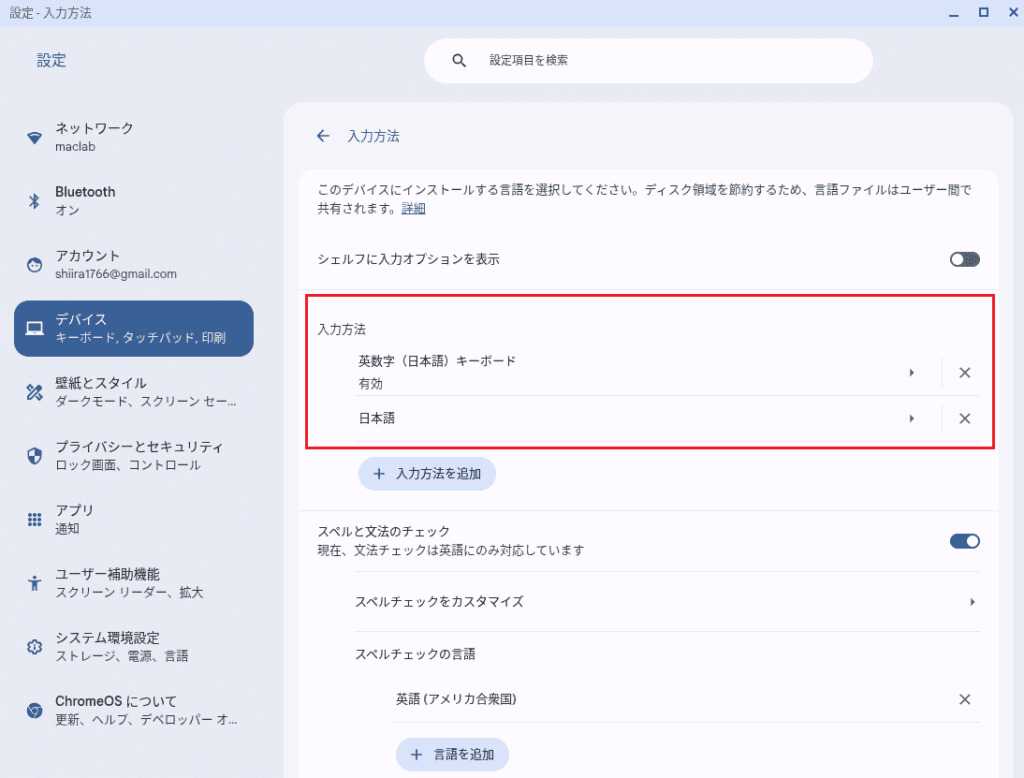This screenshot has width=1024, height=778.
Task: Click the system preferences gear icon
Action: tap(35, 647)
